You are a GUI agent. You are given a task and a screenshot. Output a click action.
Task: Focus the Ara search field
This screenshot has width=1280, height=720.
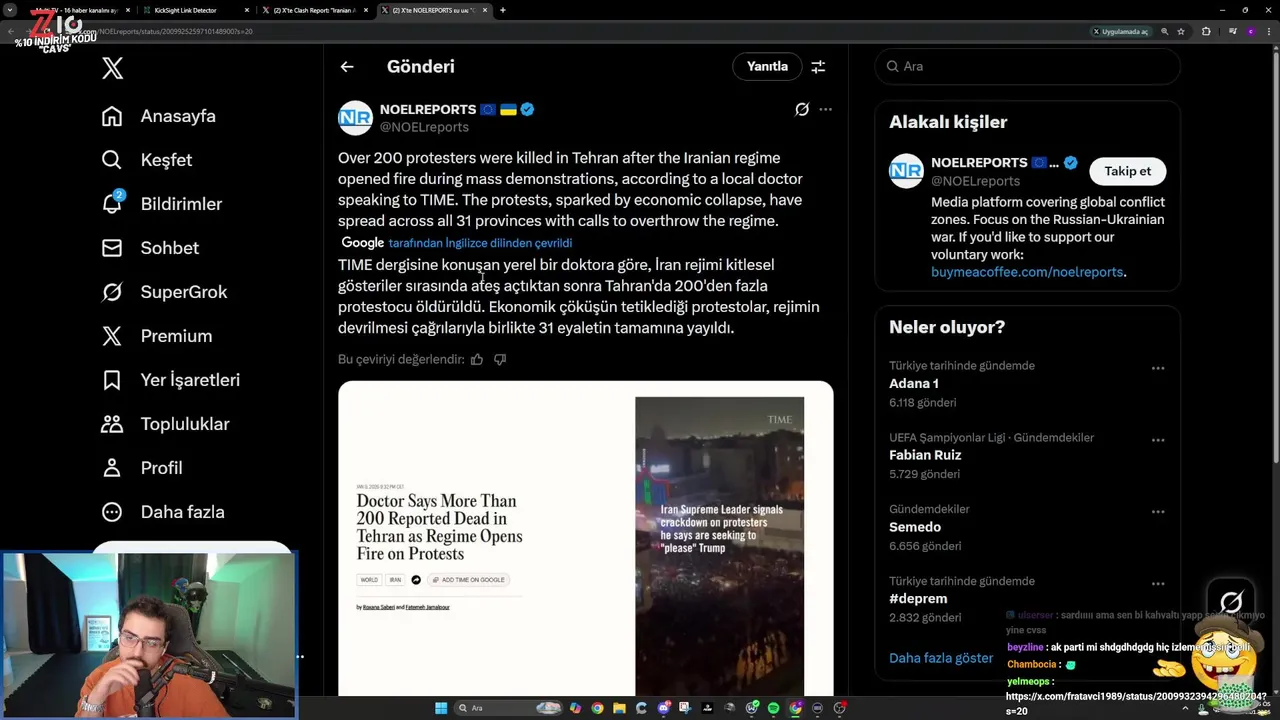pyautogui.click(x=1027, y=66)
